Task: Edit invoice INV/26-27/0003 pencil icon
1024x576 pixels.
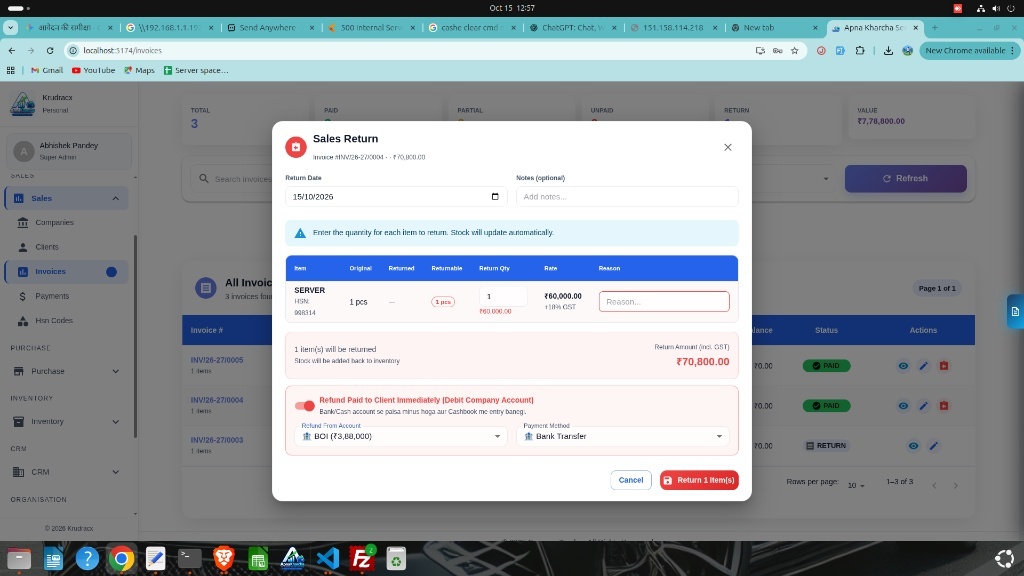Action: tap(934, 446)
